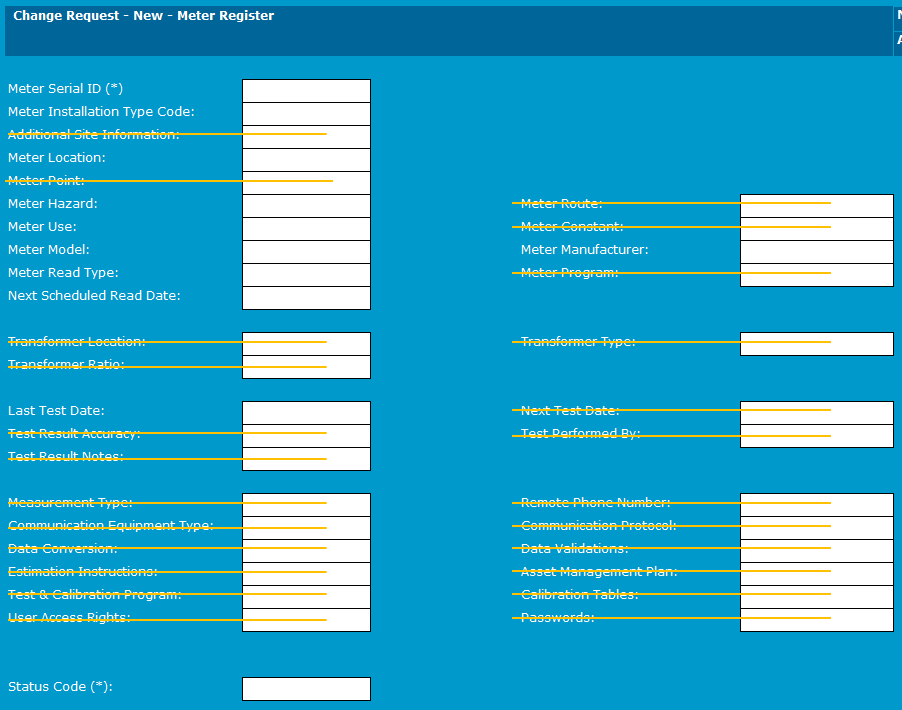Click the Status Code input field
Screen dimensions: 902x710
[306, 689]
